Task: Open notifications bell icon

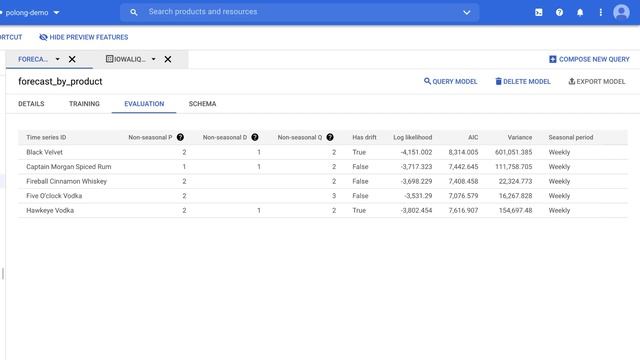Action: [580, 13]
